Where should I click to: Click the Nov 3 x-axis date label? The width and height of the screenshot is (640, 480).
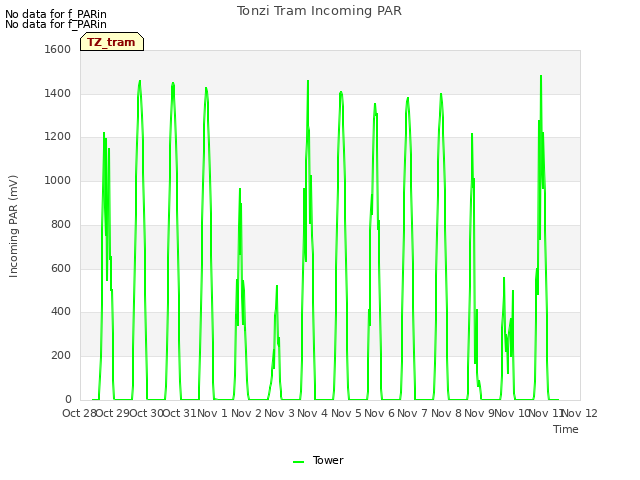click(279, 413)
